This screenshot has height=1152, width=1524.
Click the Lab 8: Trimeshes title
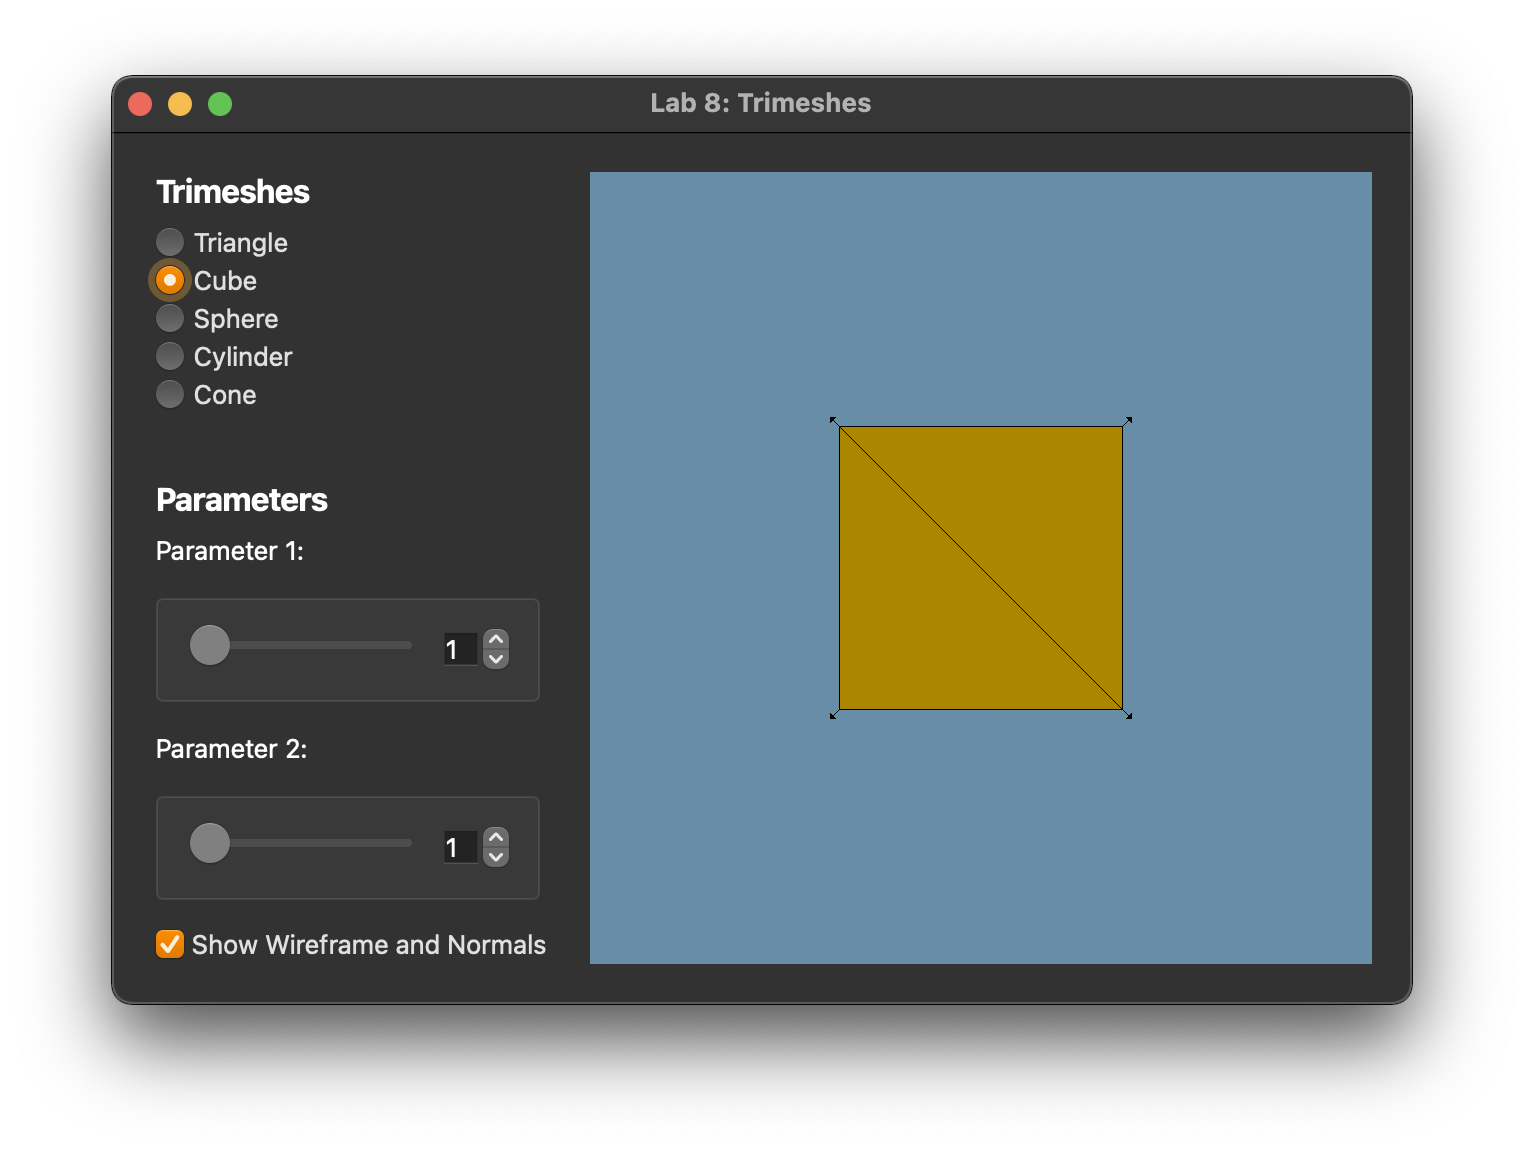[x=761, y=103]
